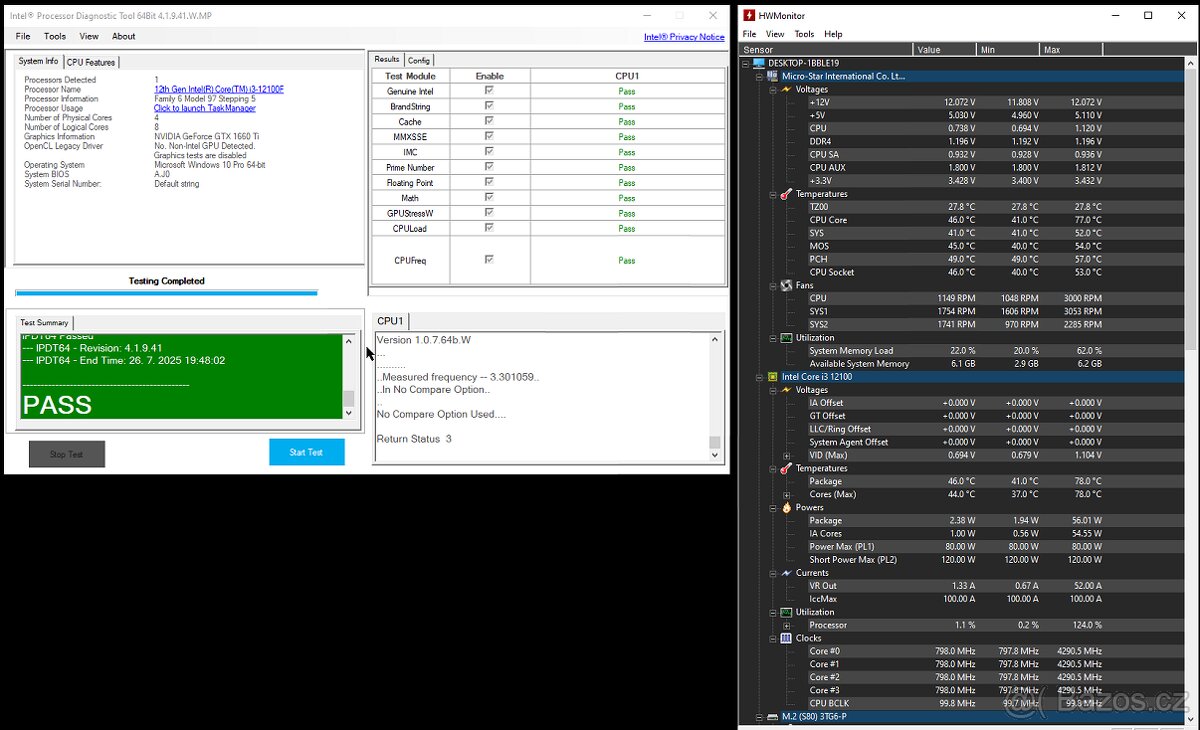Viewport: 1200px width, 730px height.
Task: Toggle the Genuine Intel test checkbox
Action: pos(489,91)
